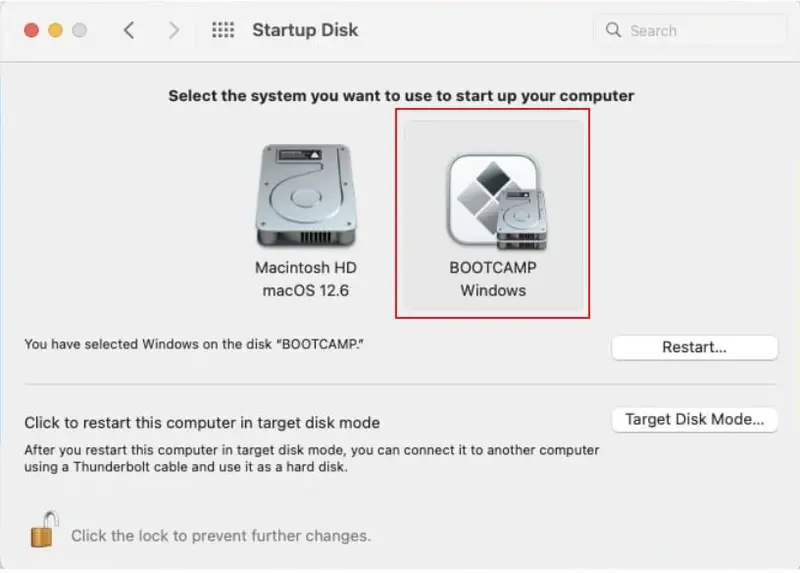This screenshot has width=800, height=573.
Task: Go back using the left chevron
Action: pyautogui.click(x=129, y=30)
